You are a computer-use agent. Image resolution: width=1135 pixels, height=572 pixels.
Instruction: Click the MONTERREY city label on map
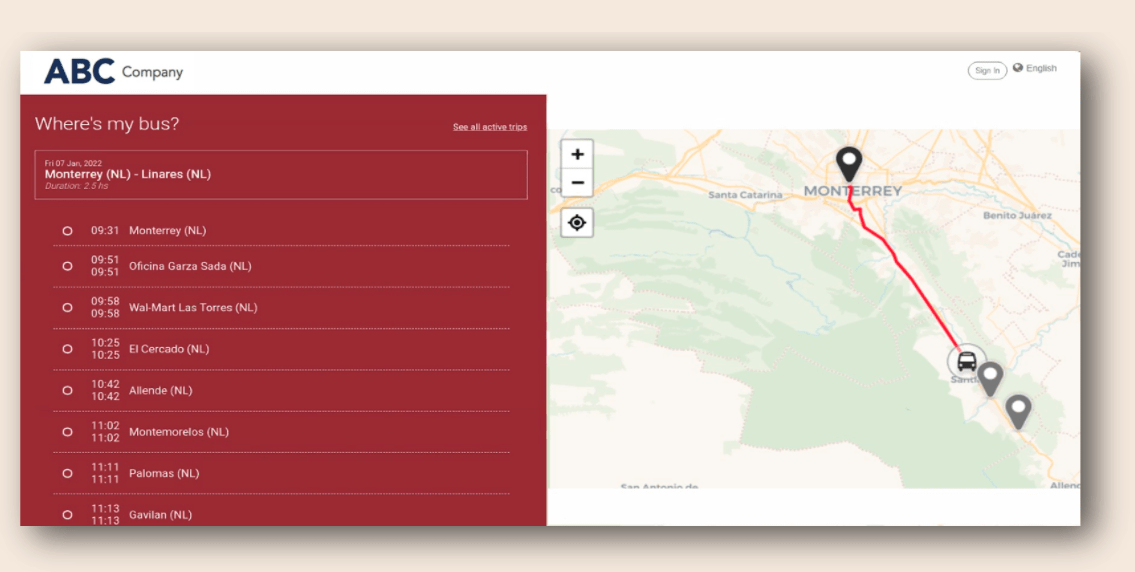point(853,191)
